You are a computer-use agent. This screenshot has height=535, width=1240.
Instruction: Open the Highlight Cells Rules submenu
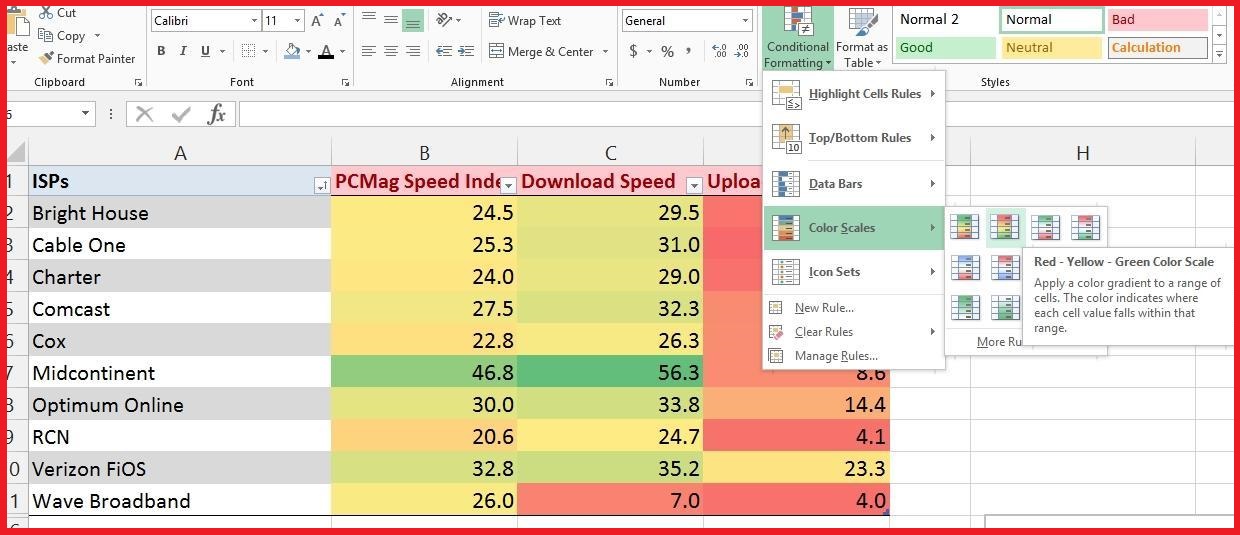(x=864, y=94)
